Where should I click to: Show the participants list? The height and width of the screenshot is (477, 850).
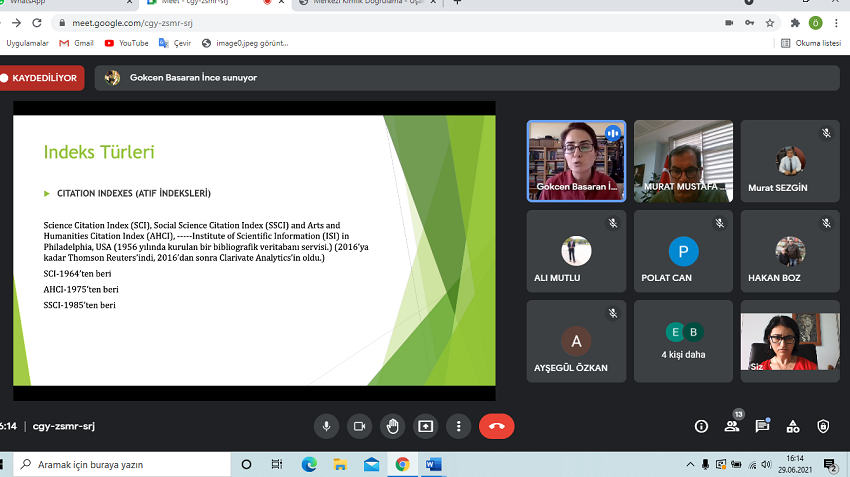tap(732, 426)
